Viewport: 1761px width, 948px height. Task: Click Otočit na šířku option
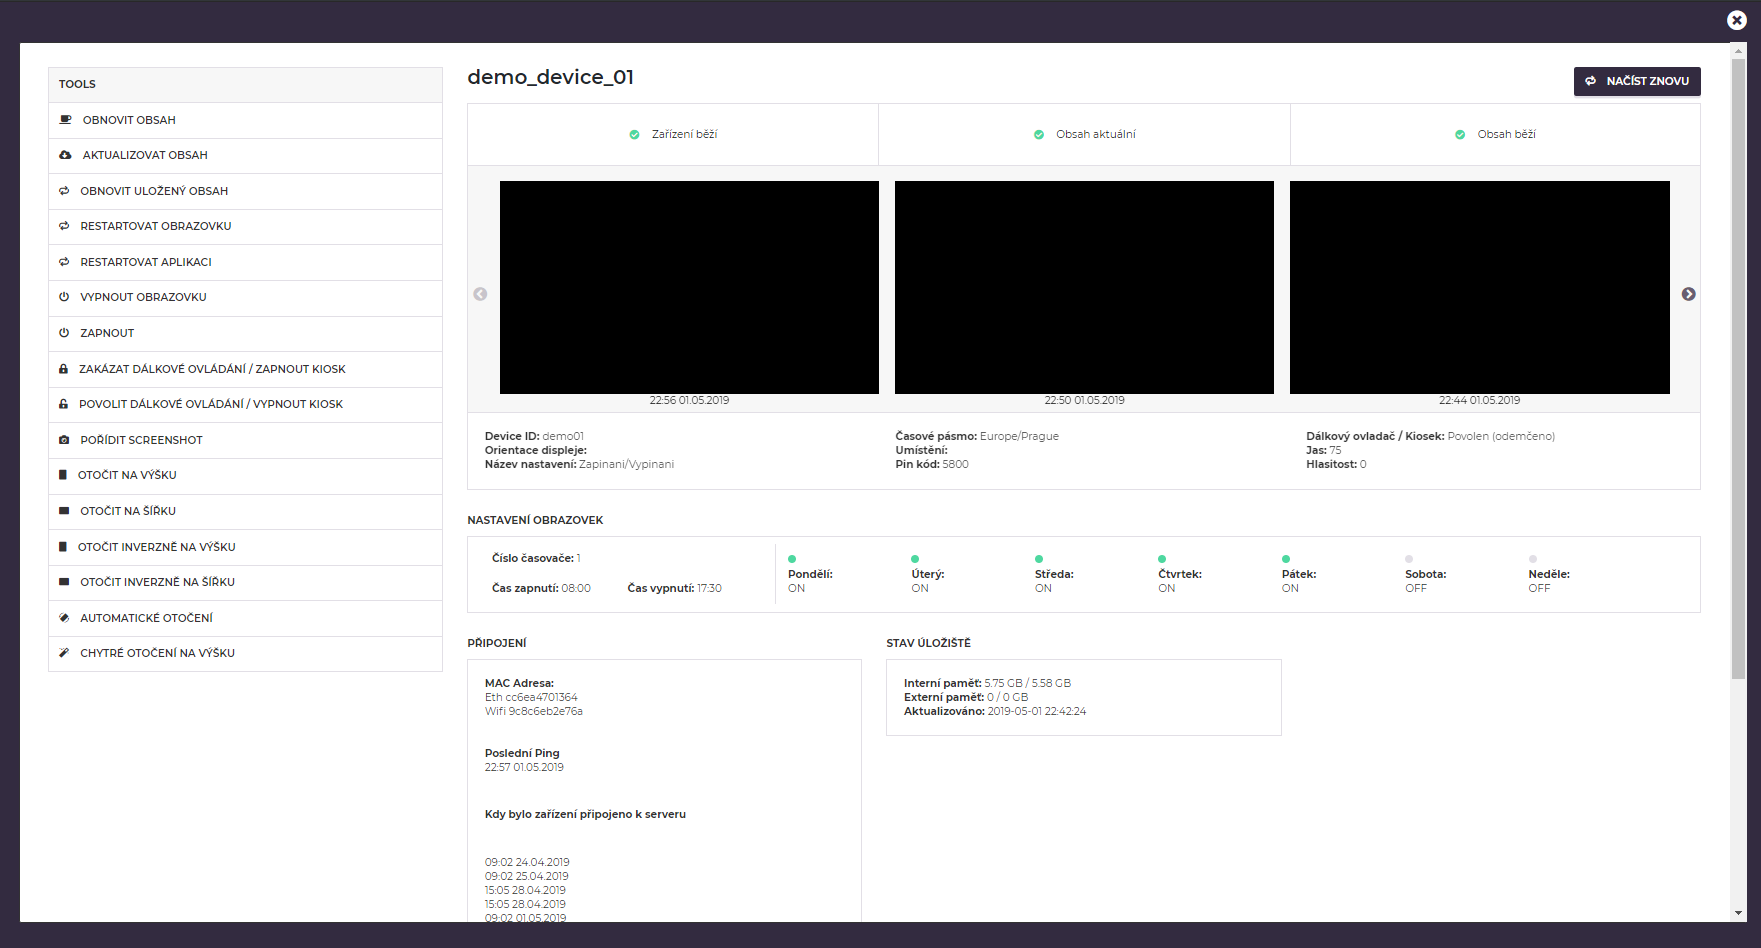(245, 511)
